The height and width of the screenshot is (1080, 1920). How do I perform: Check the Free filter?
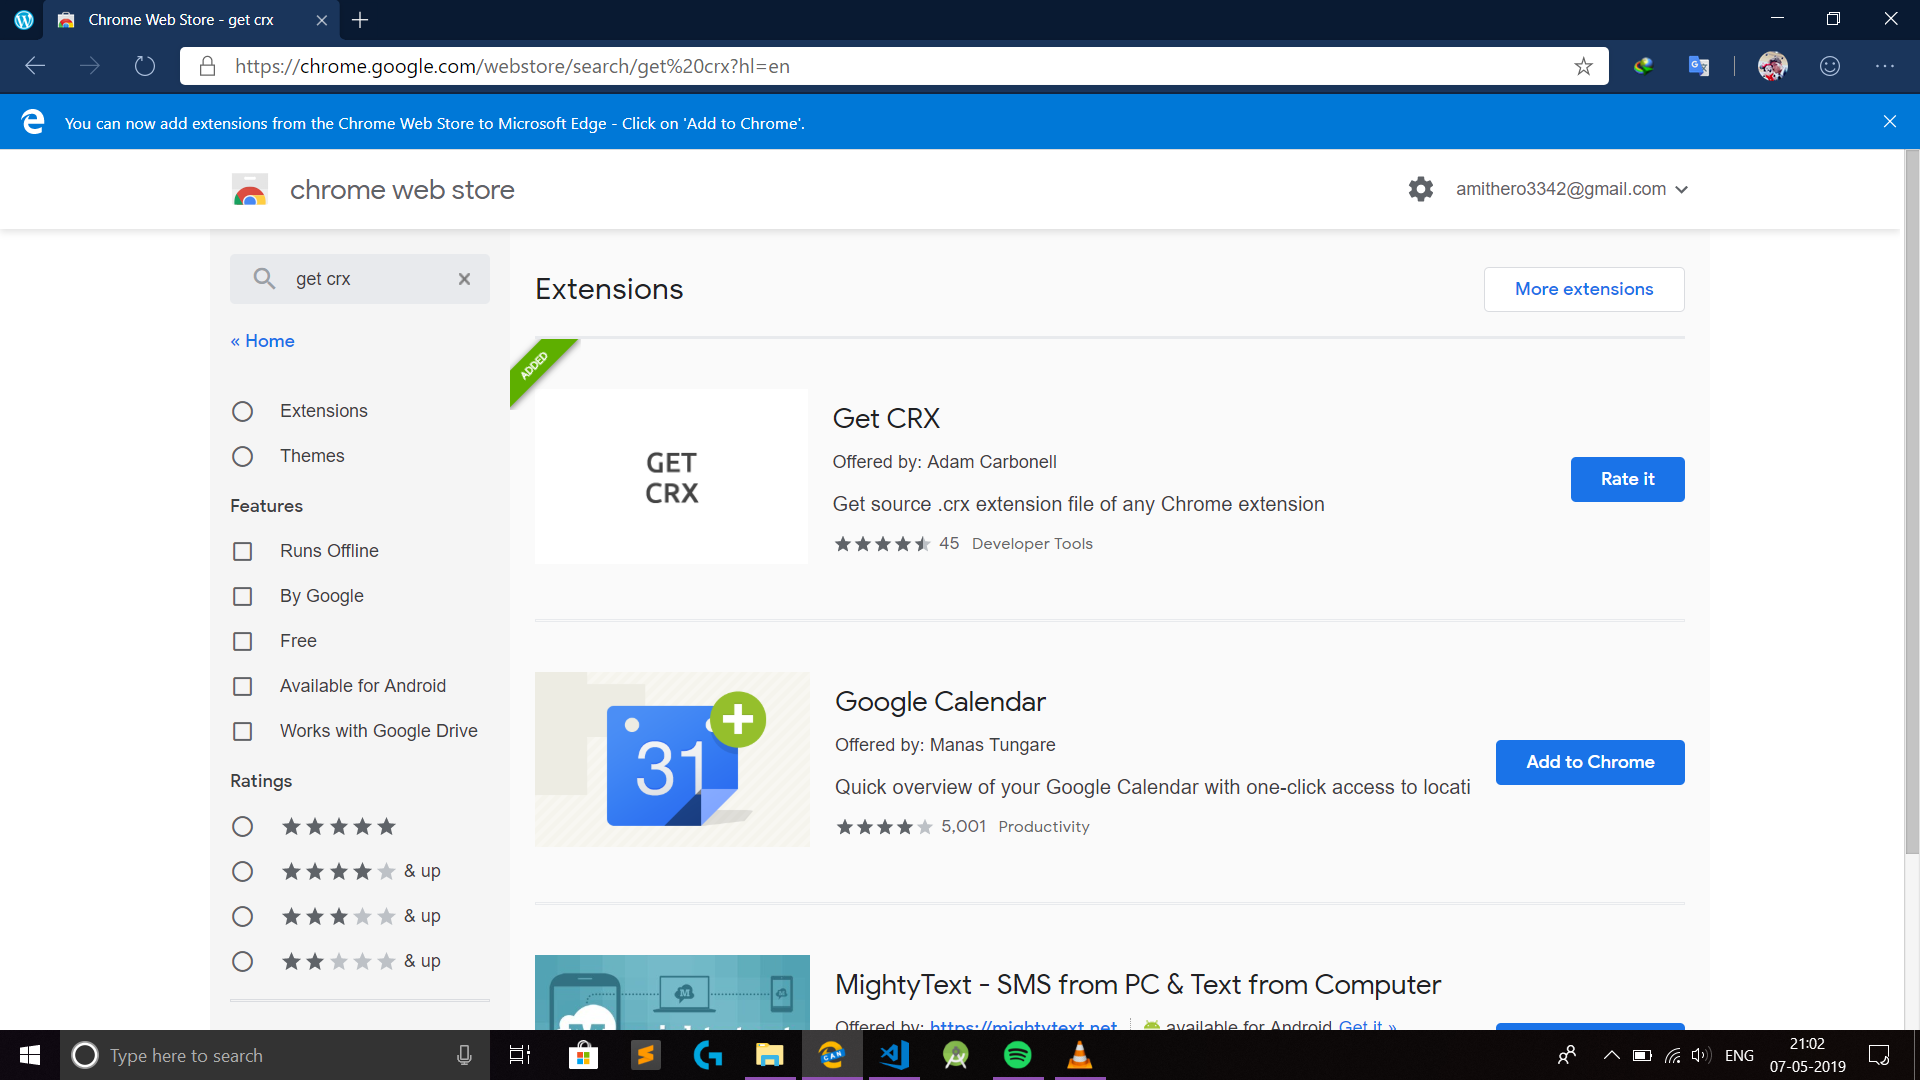pos(242,641)
